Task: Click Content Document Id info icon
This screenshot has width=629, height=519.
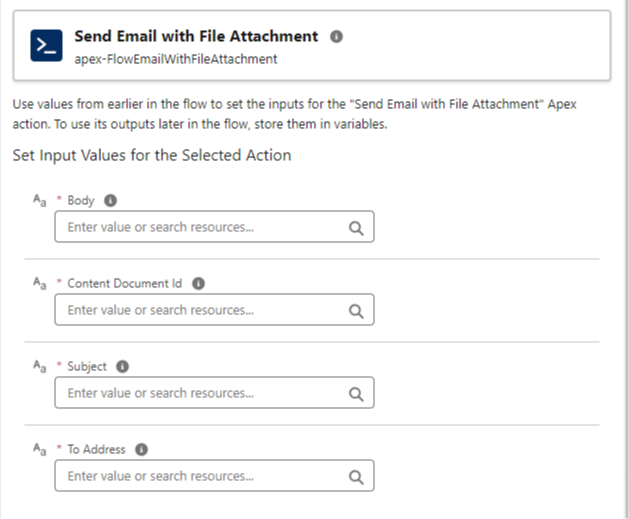Action: coord(198,283)
